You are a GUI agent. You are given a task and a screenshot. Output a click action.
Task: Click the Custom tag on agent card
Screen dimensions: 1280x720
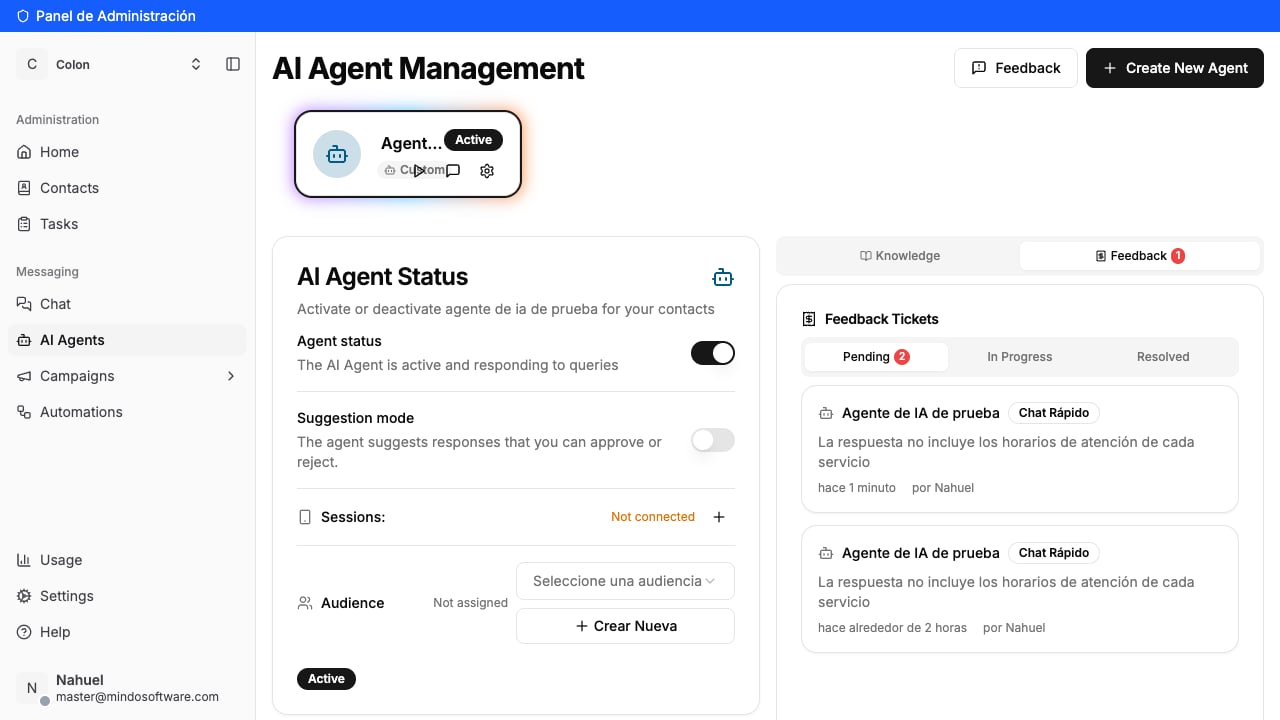click(412, 170)
